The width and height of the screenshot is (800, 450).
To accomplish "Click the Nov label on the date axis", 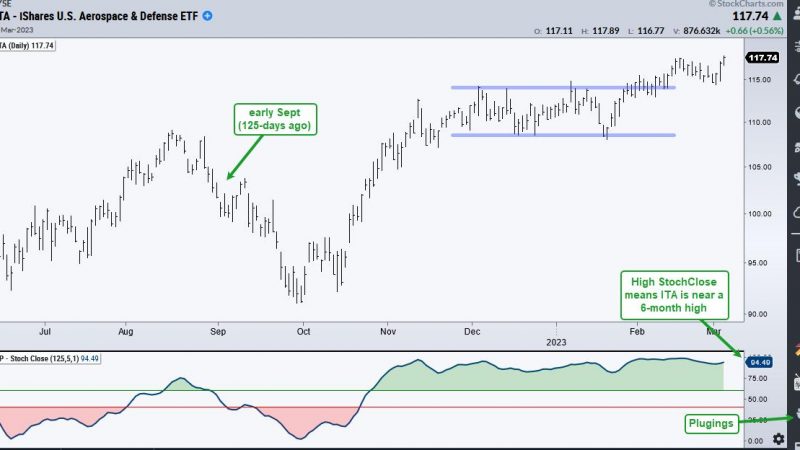I will (388, 332).
